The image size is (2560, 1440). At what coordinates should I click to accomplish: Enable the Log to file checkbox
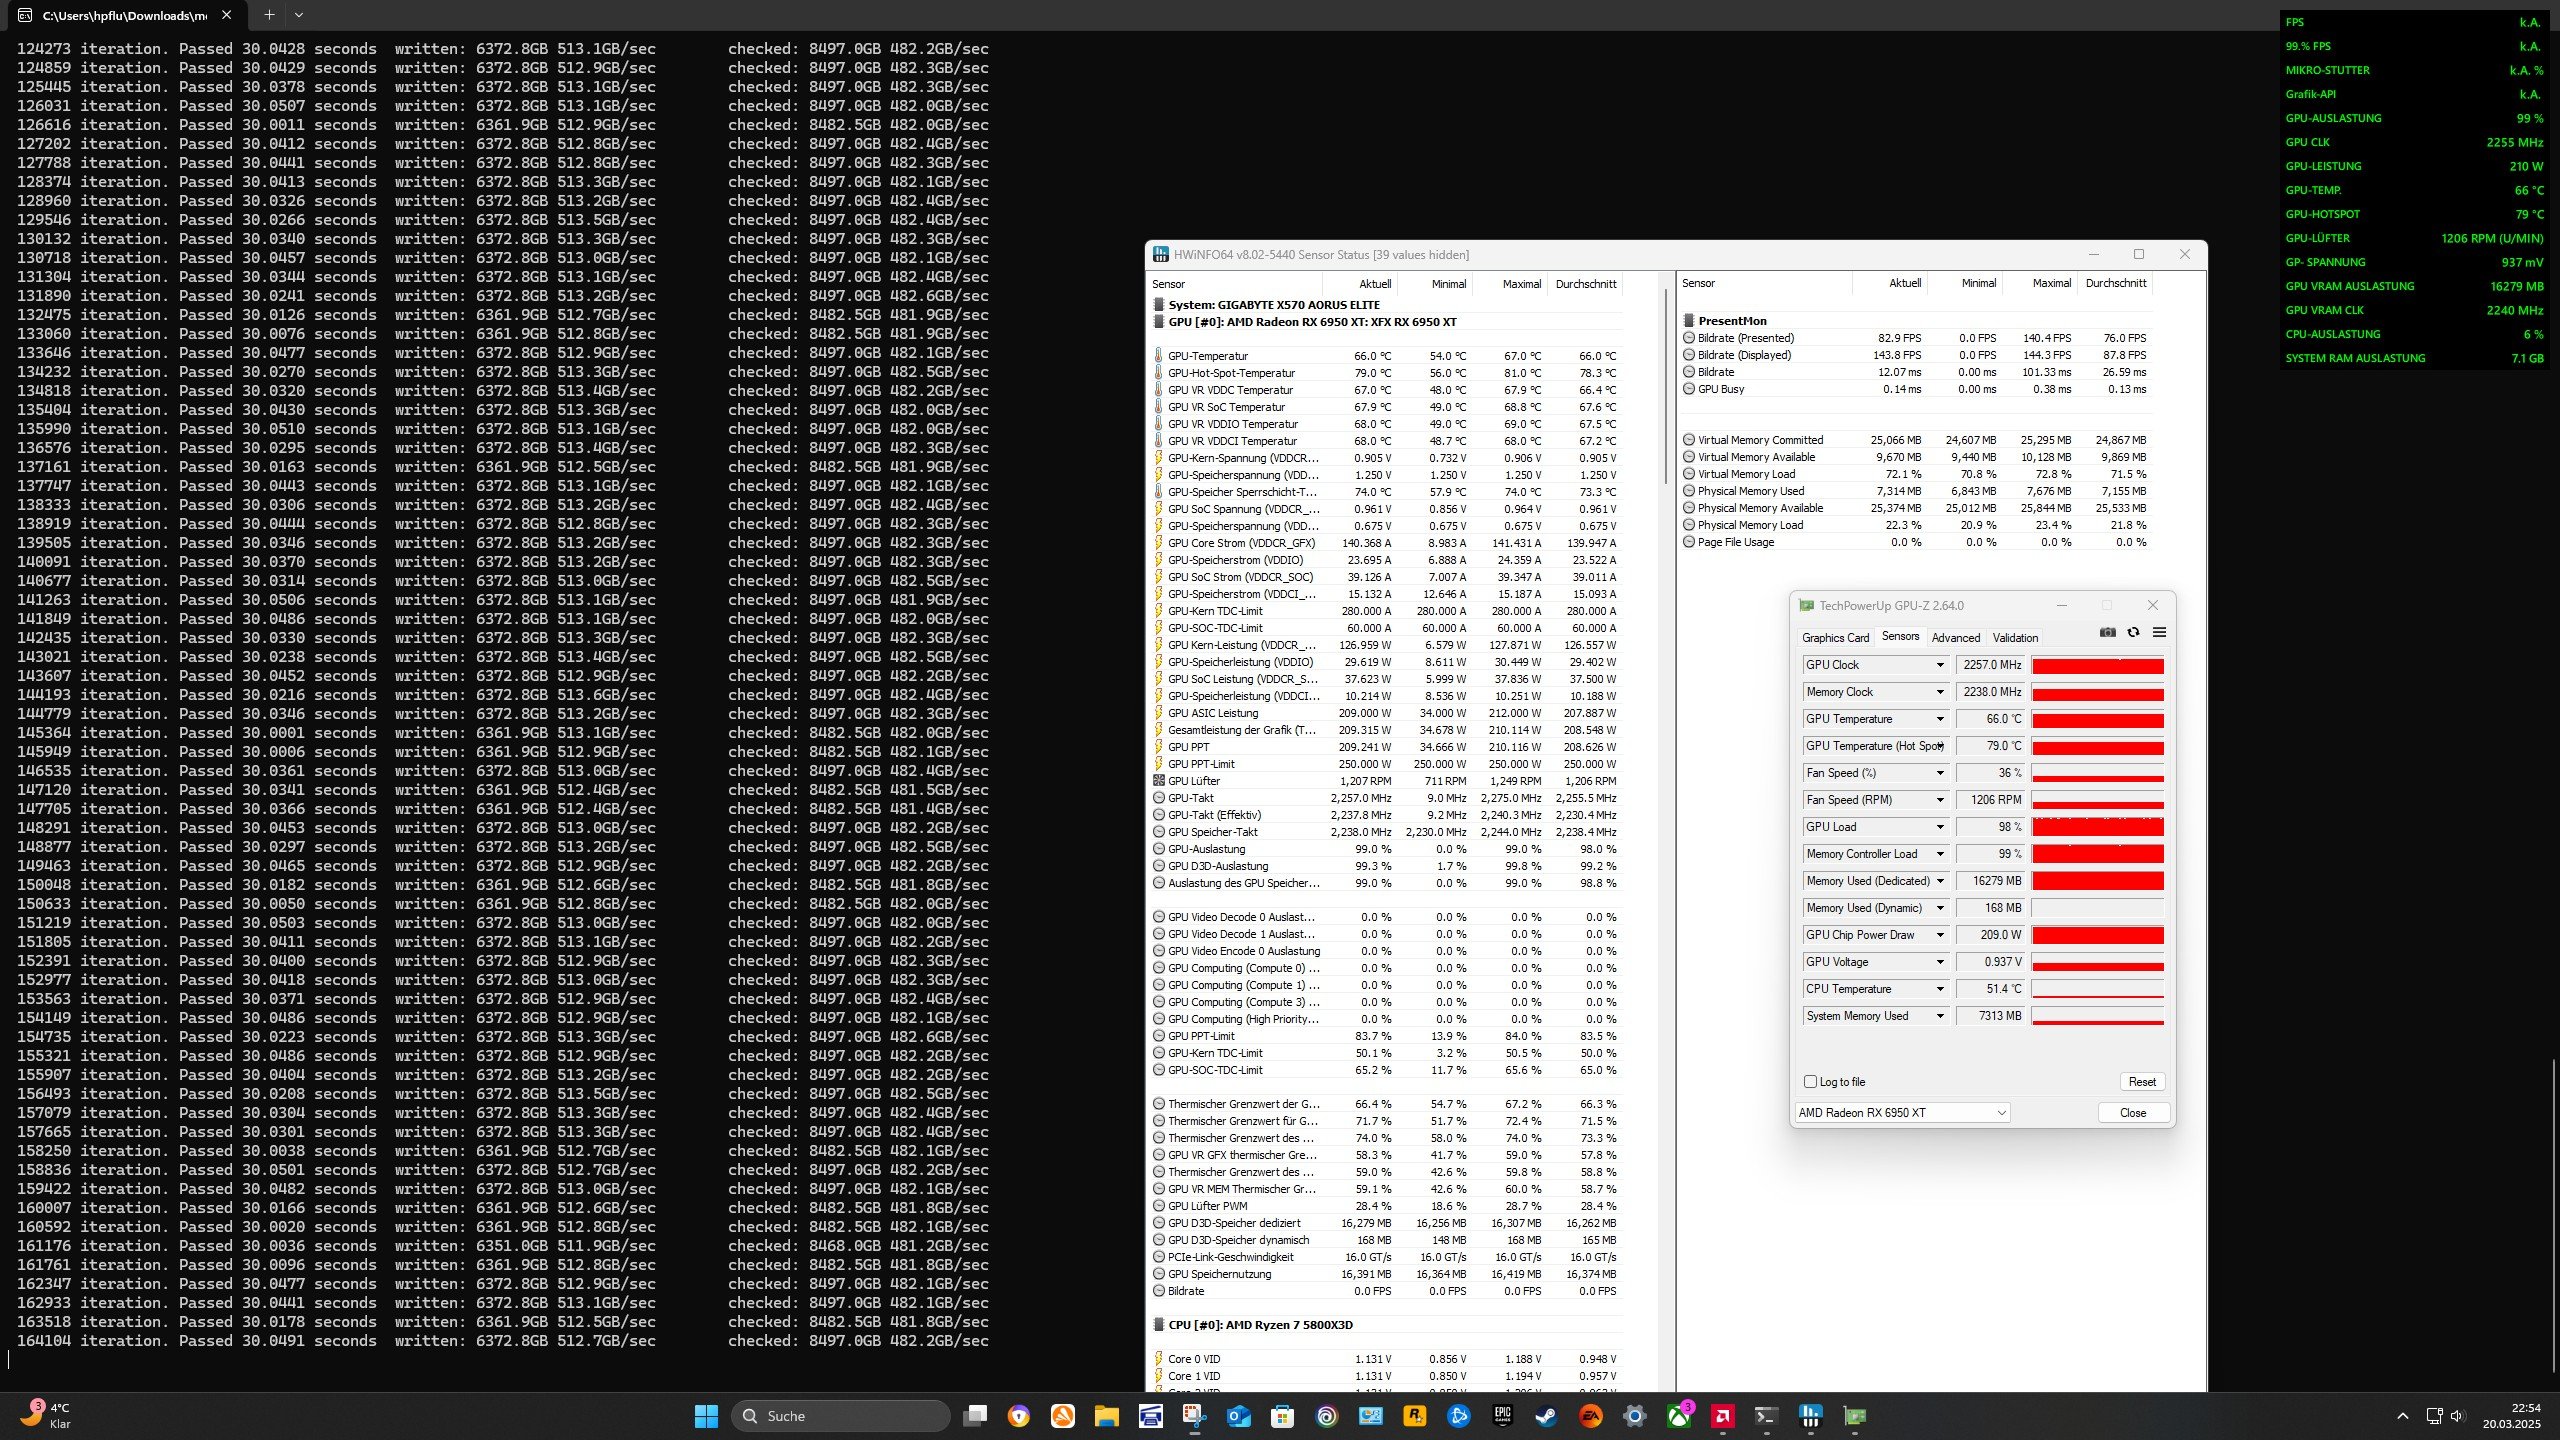[1810, 1082]
